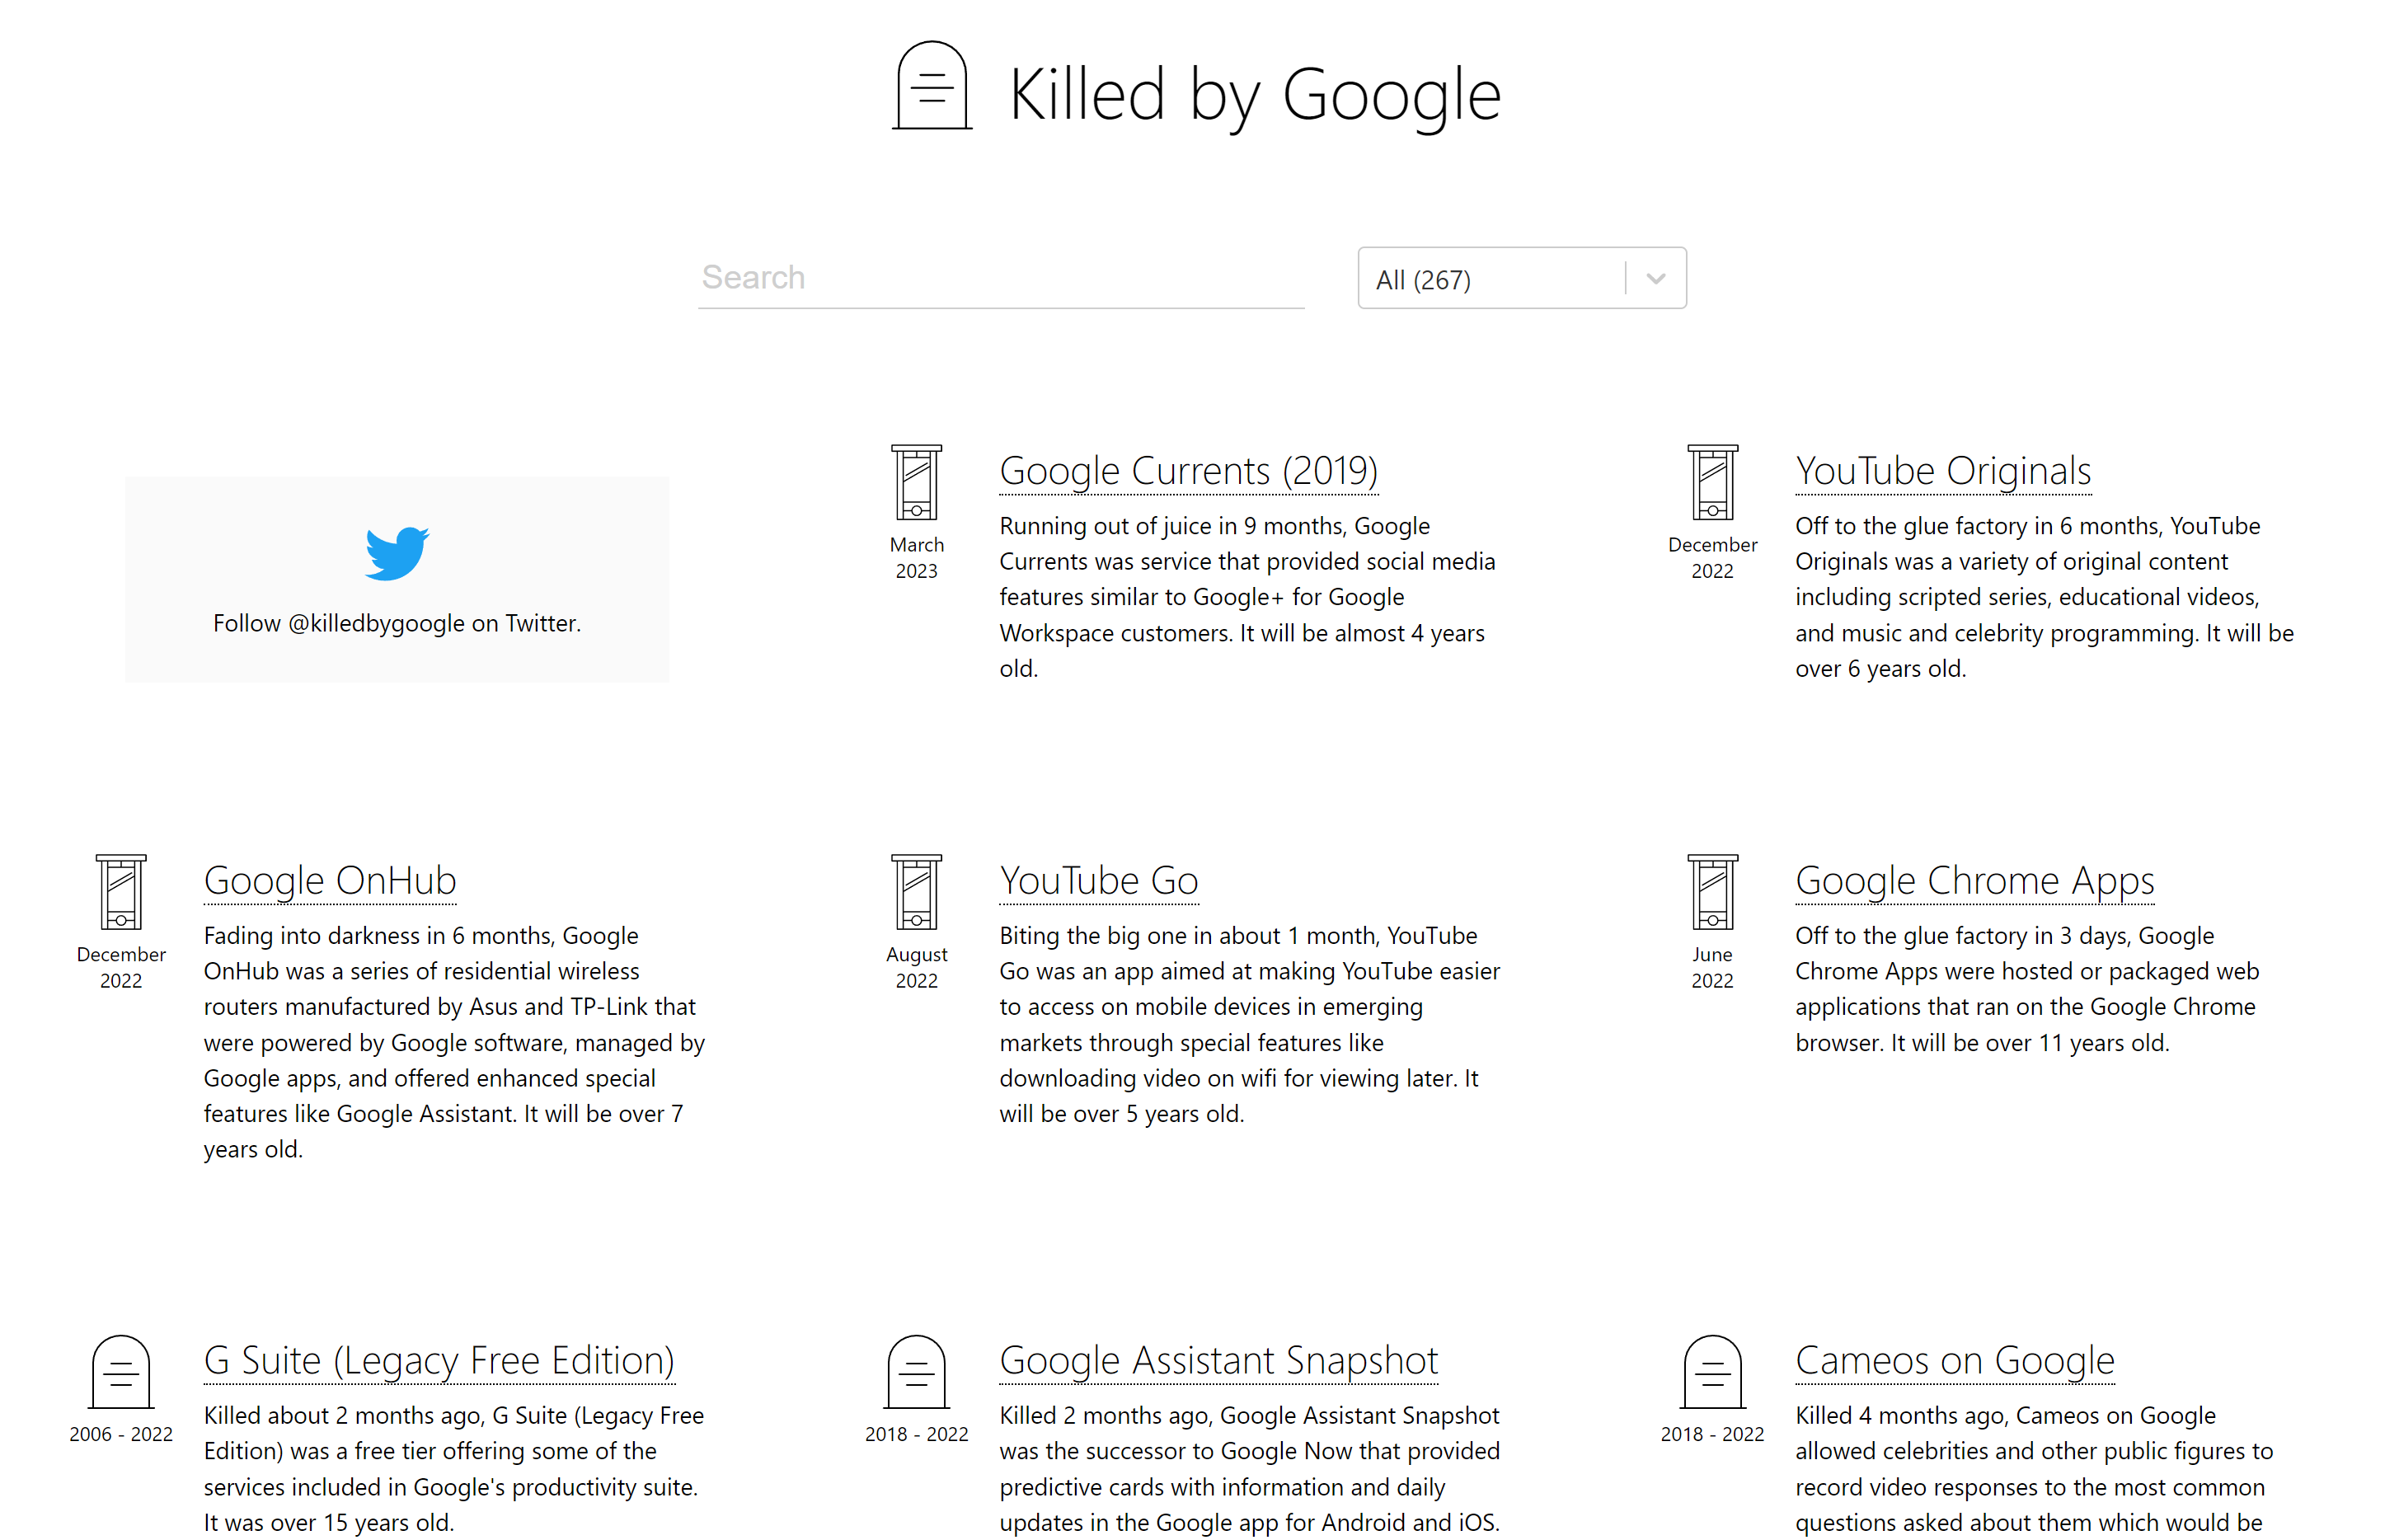Click the June 2022 date label
Viewport: 2399px width, 1540px height.
[1712, 967]
